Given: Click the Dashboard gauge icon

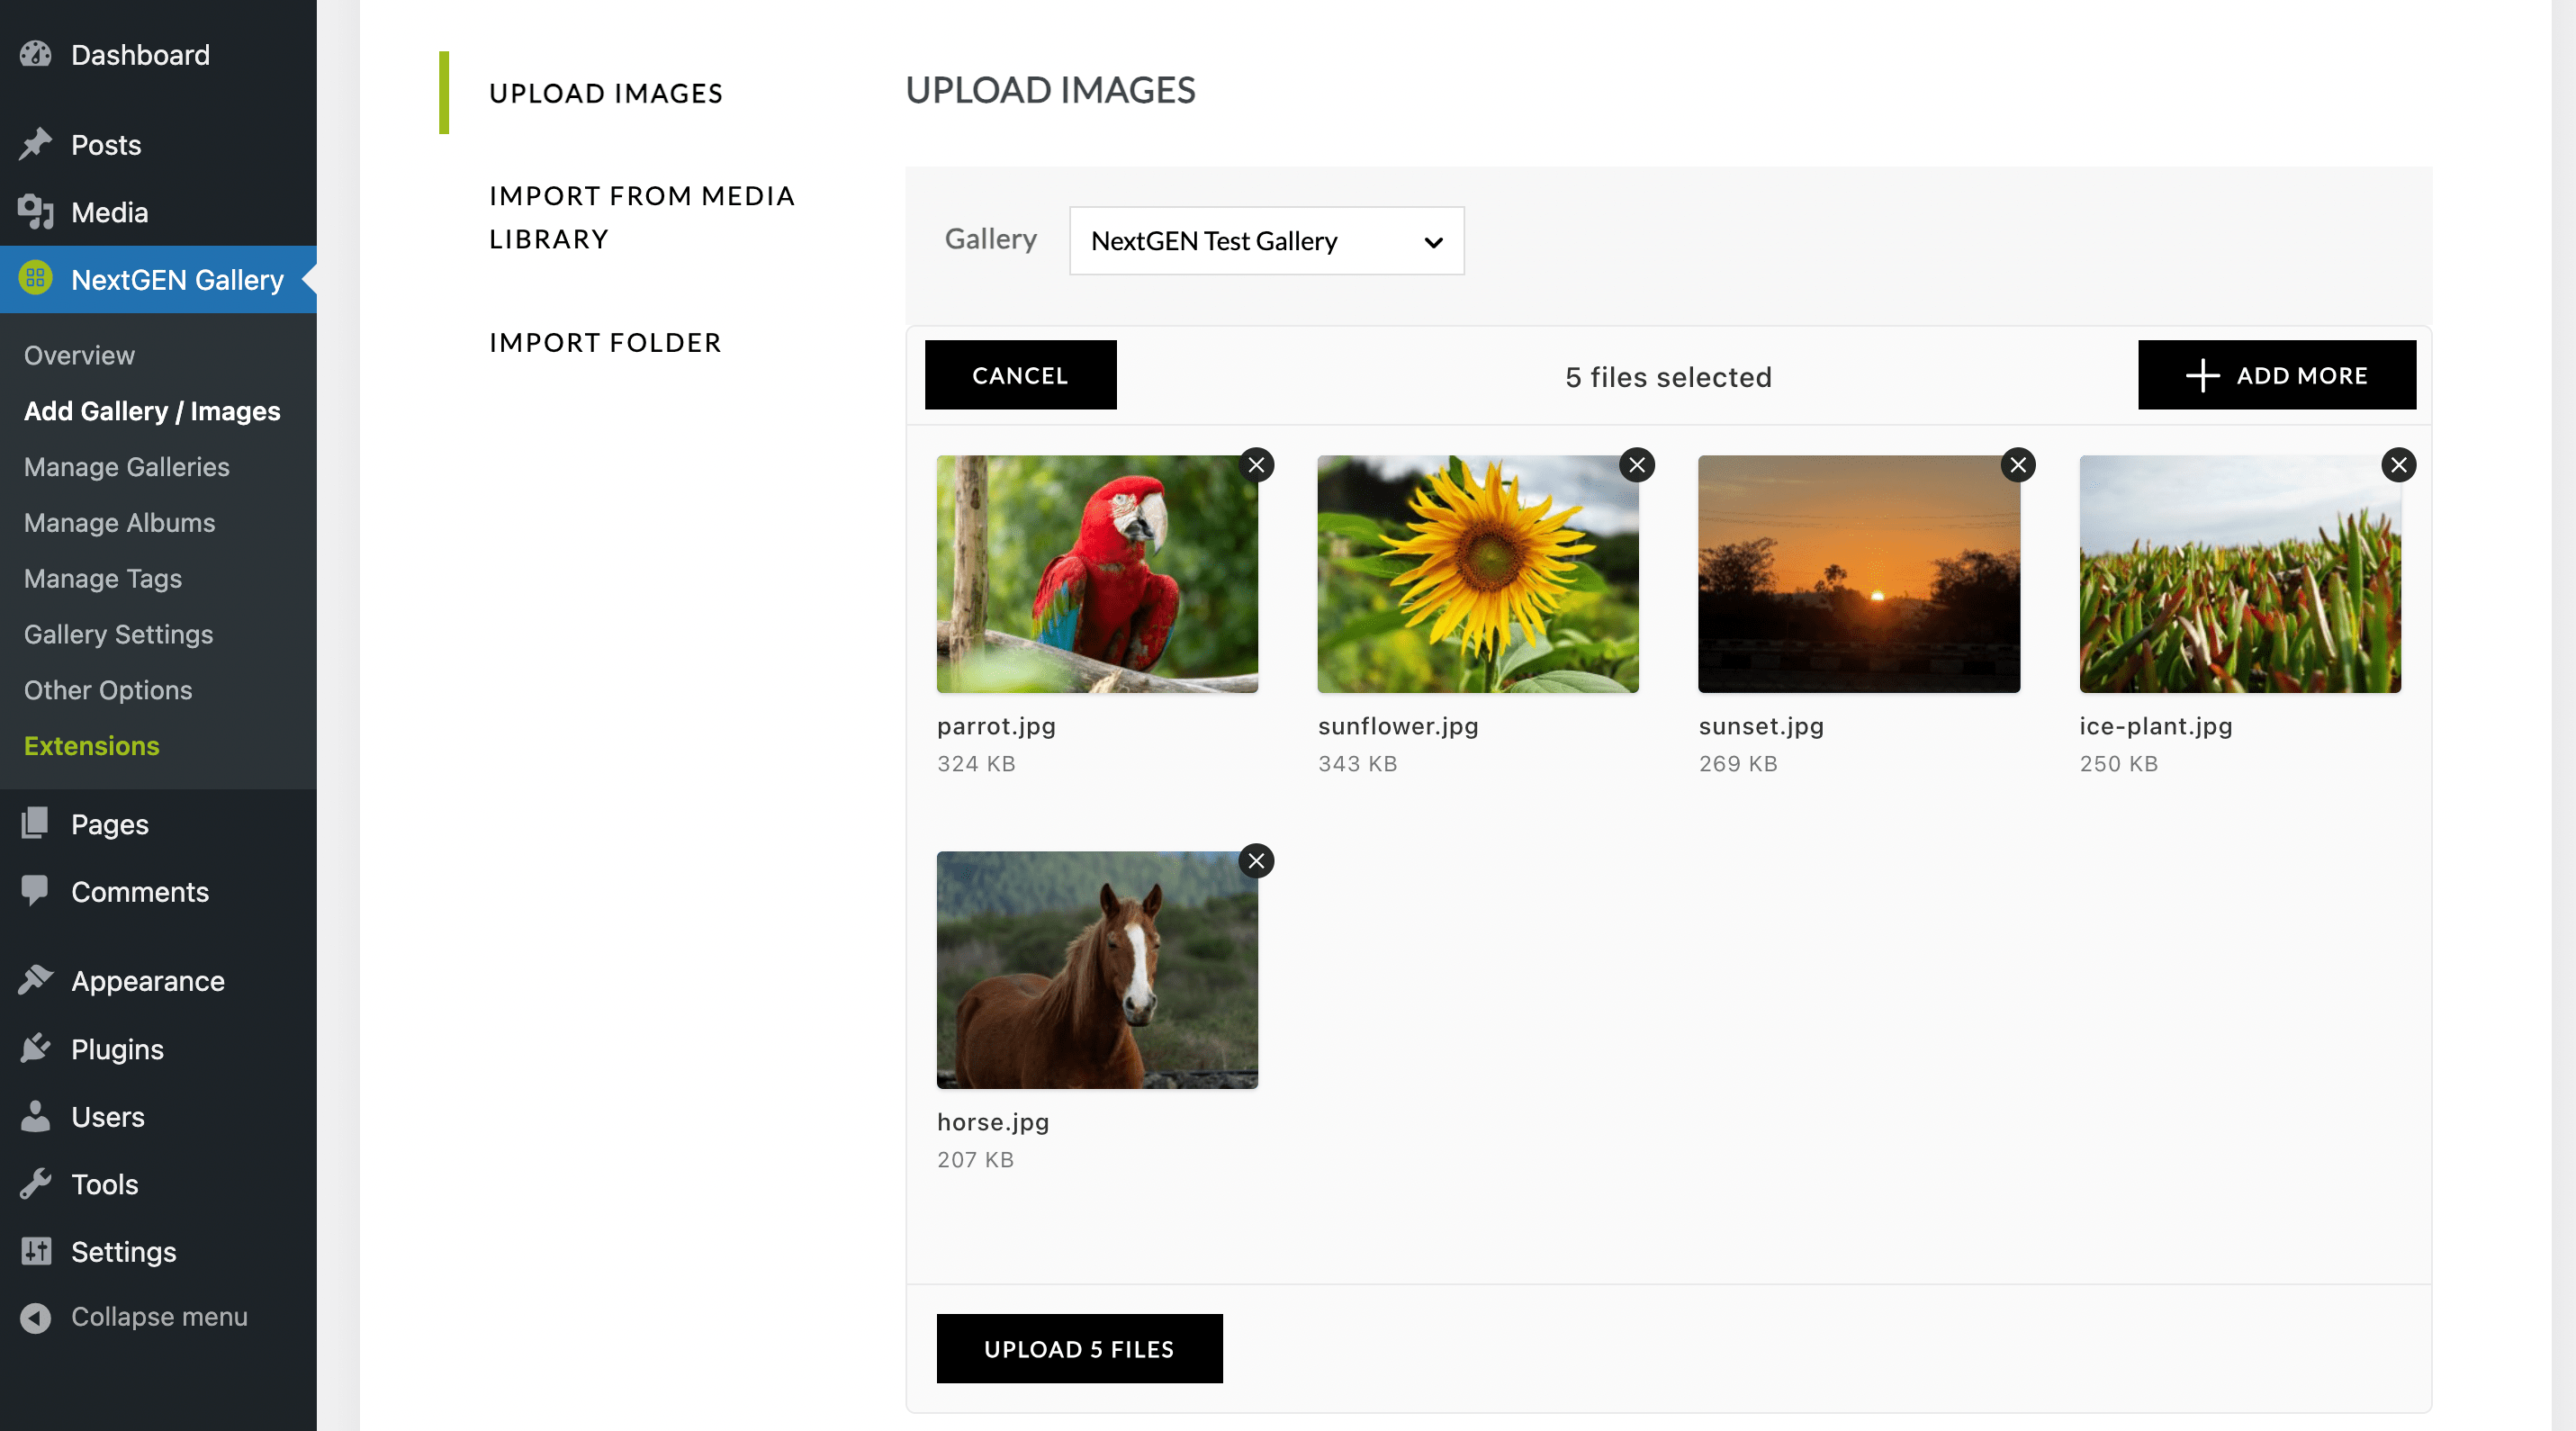Looking at the screenshot, I should tap(35, 54).
